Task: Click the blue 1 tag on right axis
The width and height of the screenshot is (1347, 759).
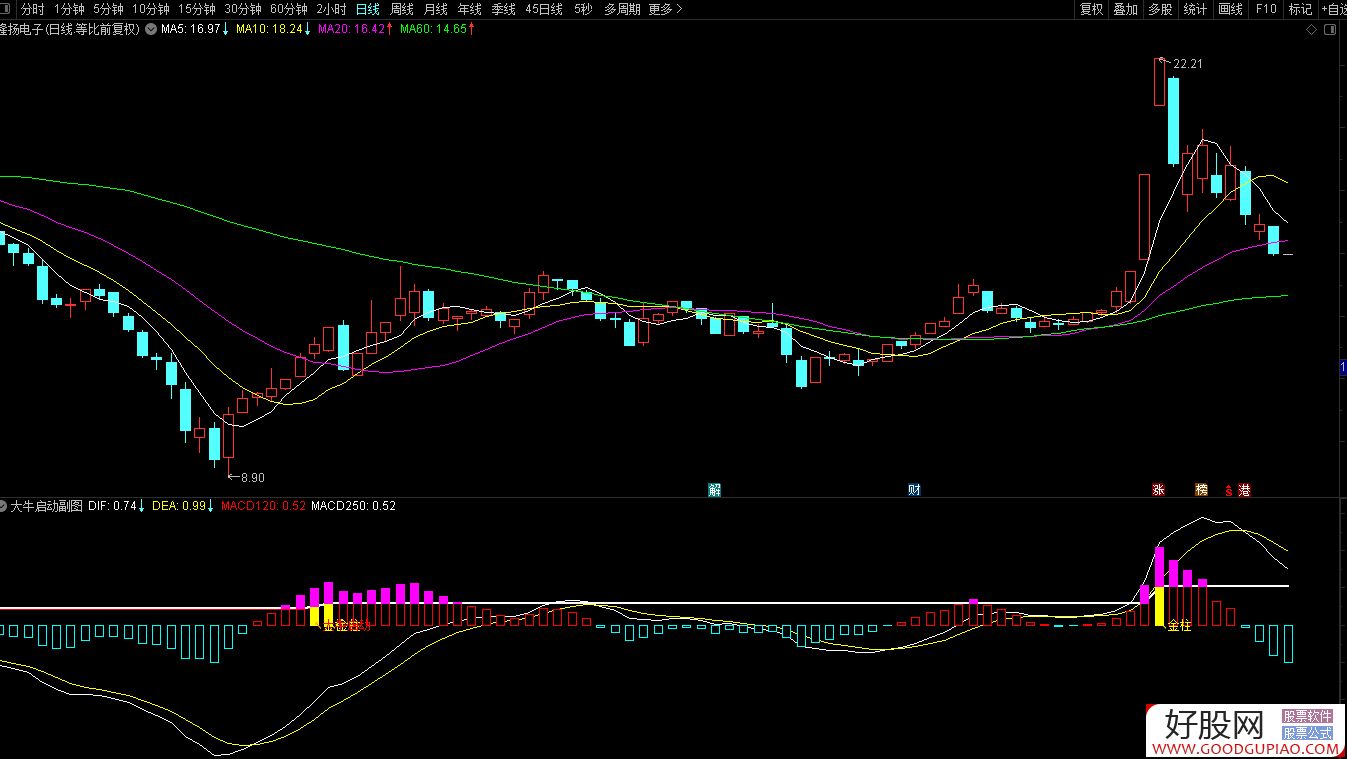Action: [x=1343, y=370]
